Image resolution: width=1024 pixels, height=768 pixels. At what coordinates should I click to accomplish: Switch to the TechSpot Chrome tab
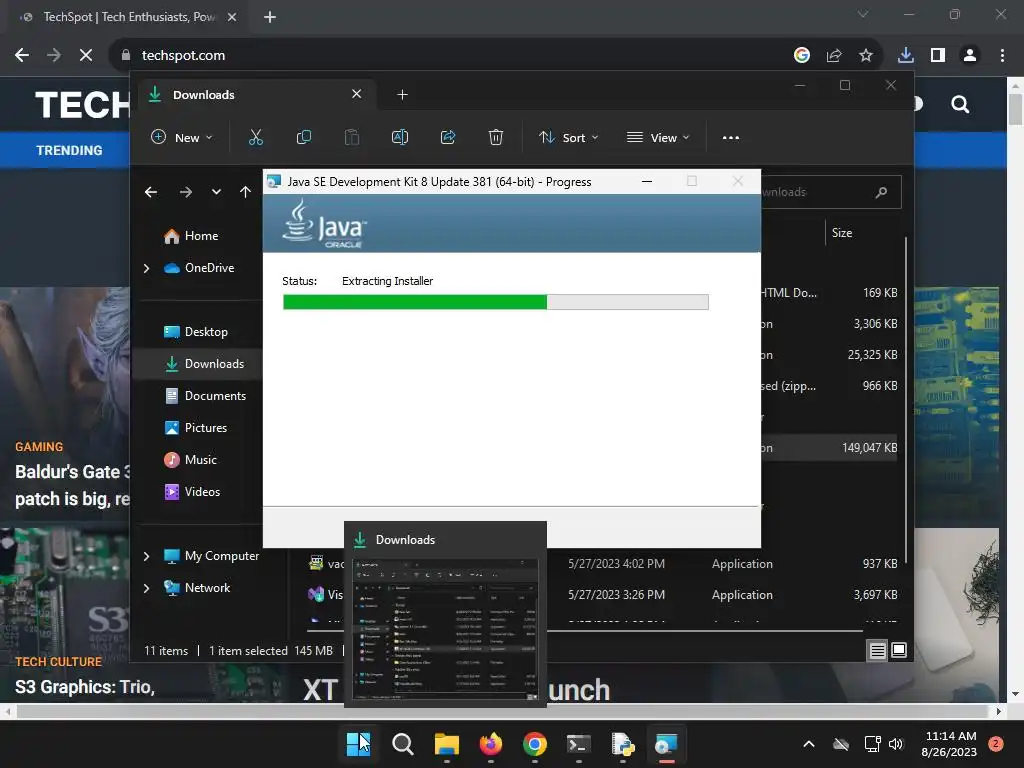pyautogui.click(x=129, y=17)
